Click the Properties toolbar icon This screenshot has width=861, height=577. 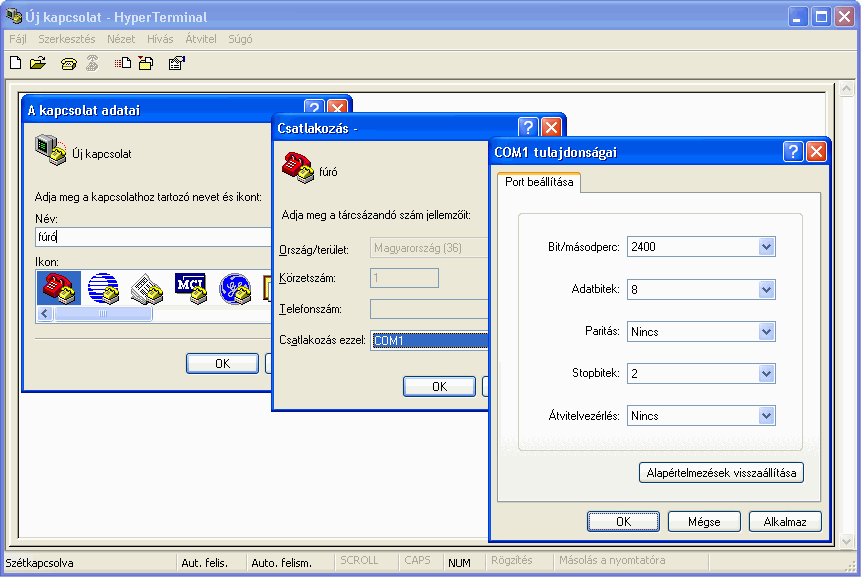176,63
